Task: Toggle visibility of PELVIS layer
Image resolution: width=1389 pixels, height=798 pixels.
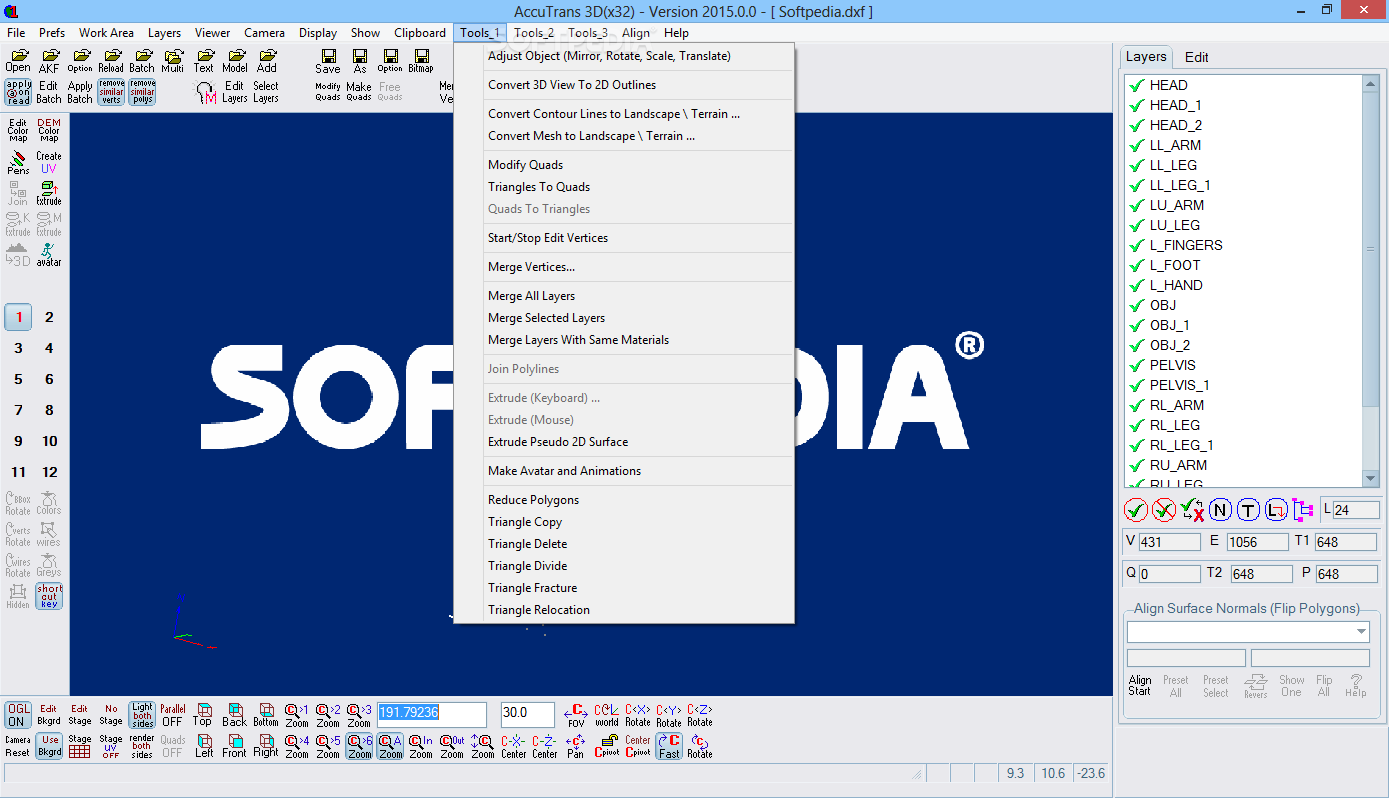Action: 1136,365
